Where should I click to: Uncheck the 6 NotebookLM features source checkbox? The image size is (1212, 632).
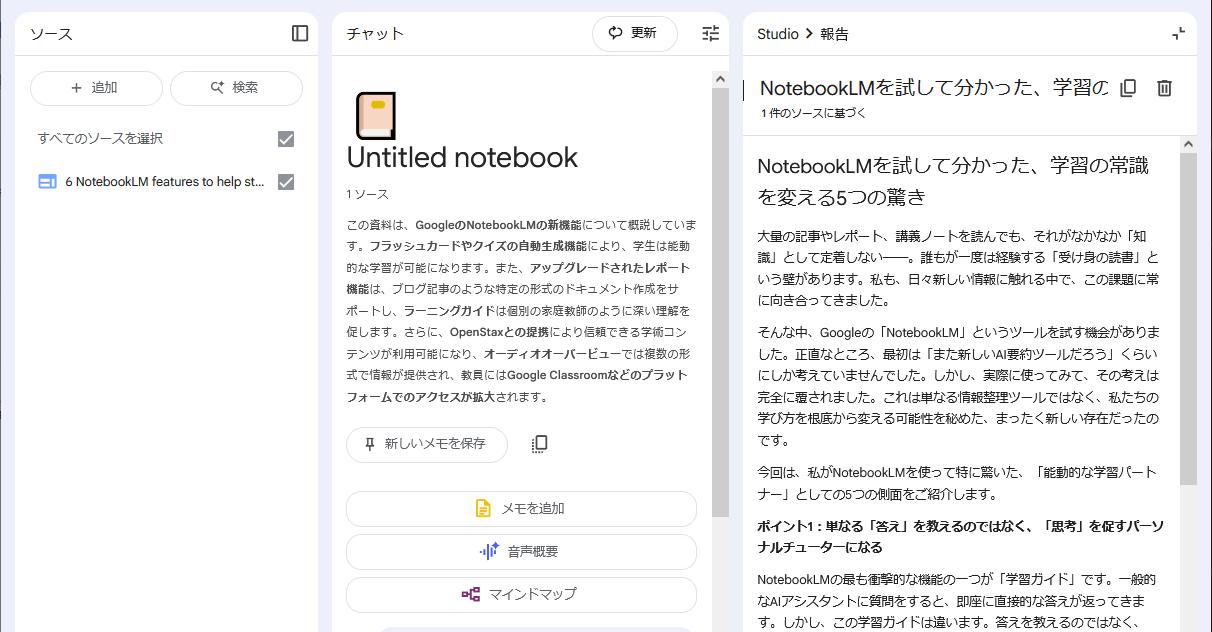pyautogui.click(x=286, y=182)
